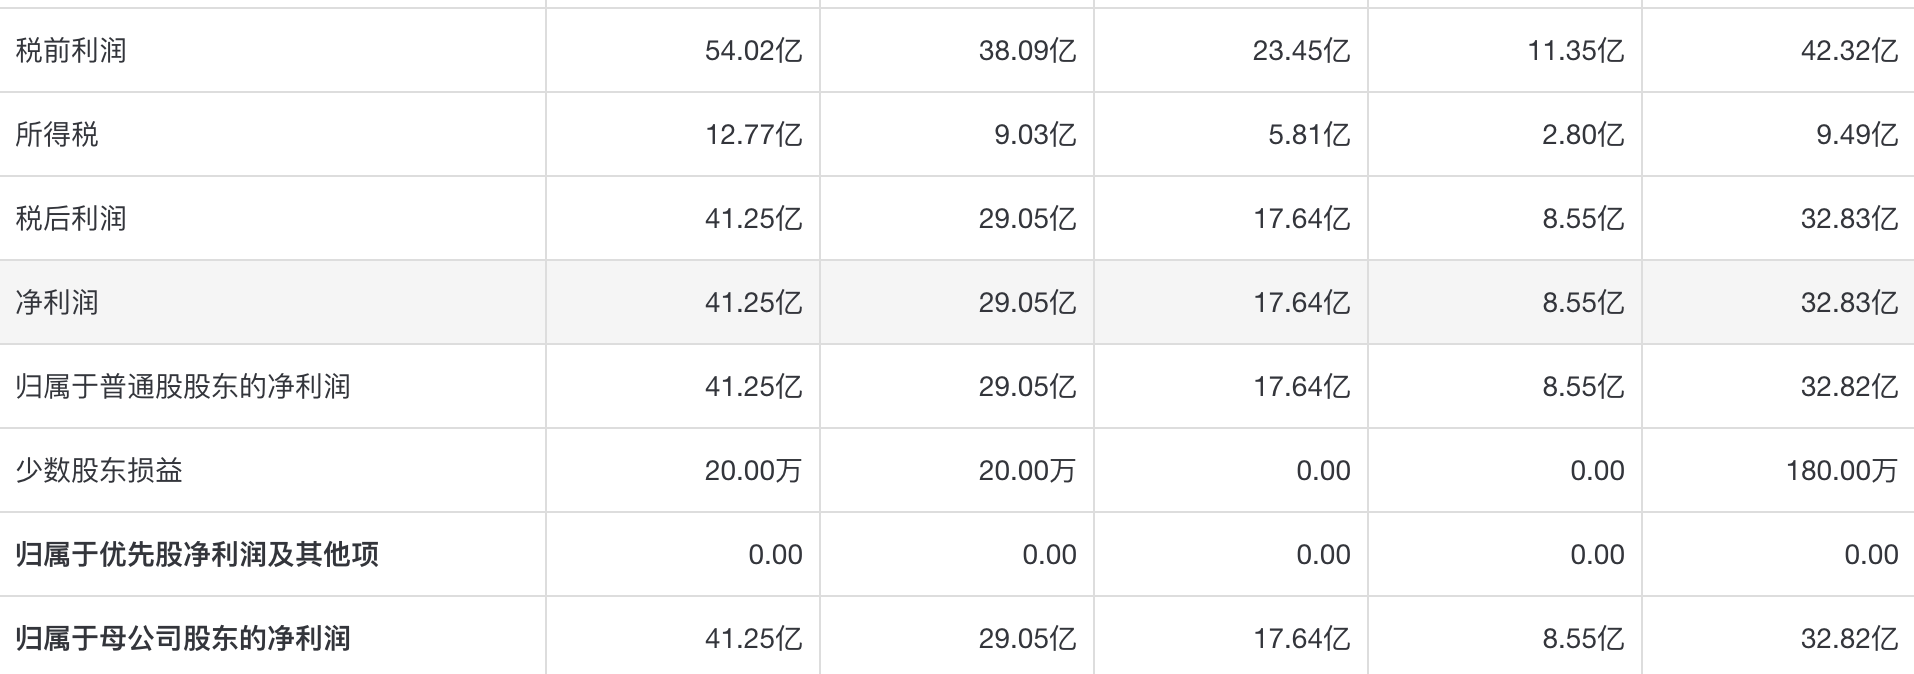Select the bold 归属于优先股净利润及其他项 label

[x=197, y=555]
